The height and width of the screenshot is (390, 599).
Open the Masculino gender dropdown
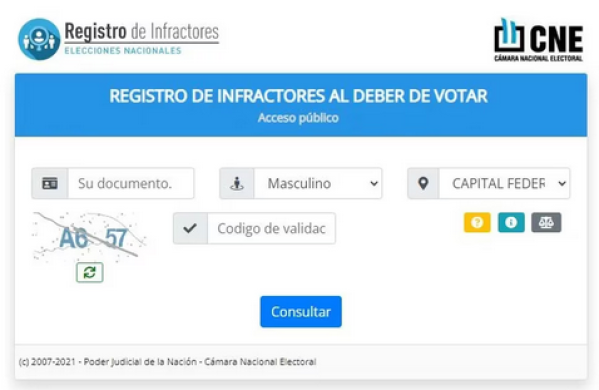coord(318,183)
